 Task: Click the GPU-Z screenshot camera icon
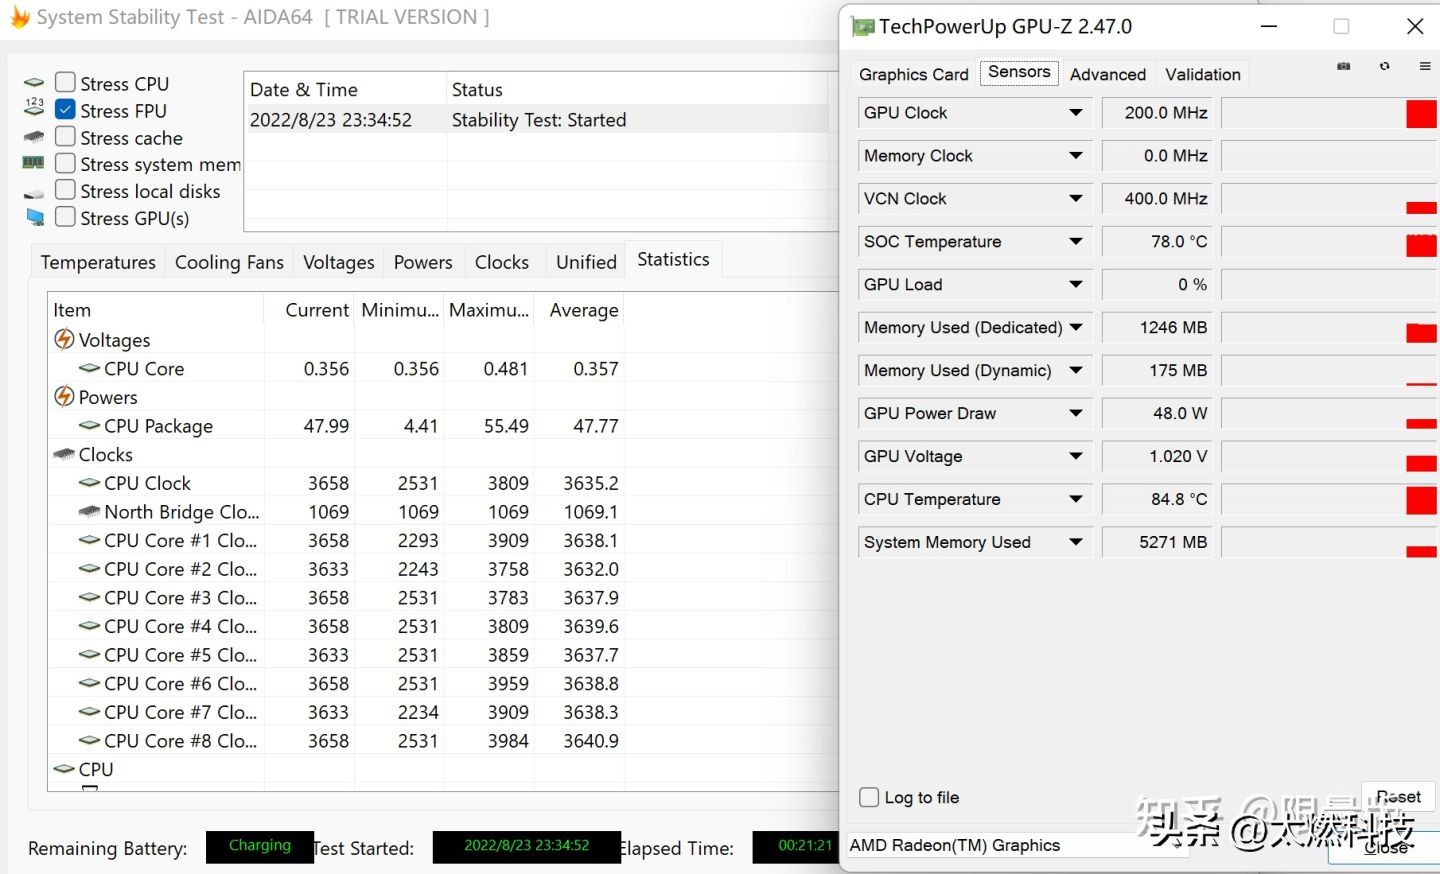(x=1343, y=66)
